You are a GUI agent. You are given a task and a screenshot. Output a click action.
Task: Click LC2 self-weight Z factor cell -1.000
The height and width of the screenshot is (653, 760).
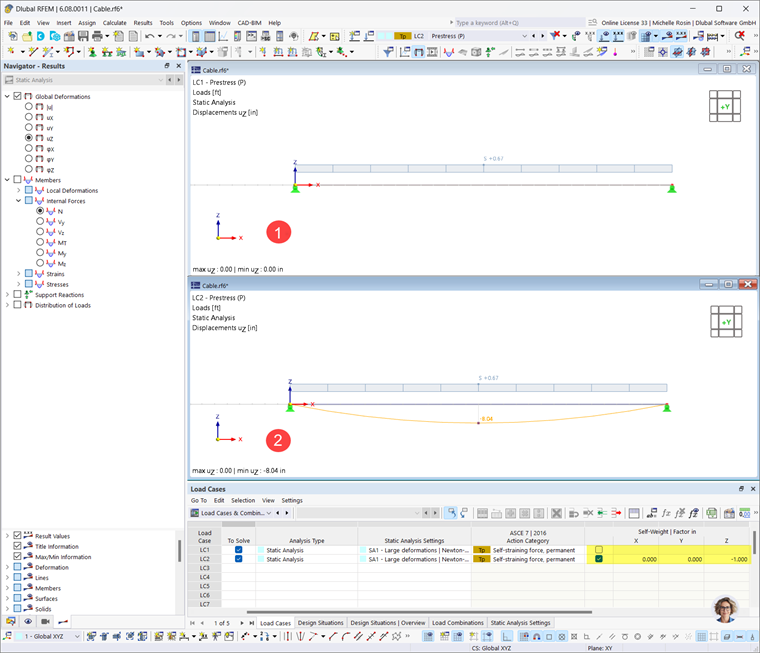(727, 559)
